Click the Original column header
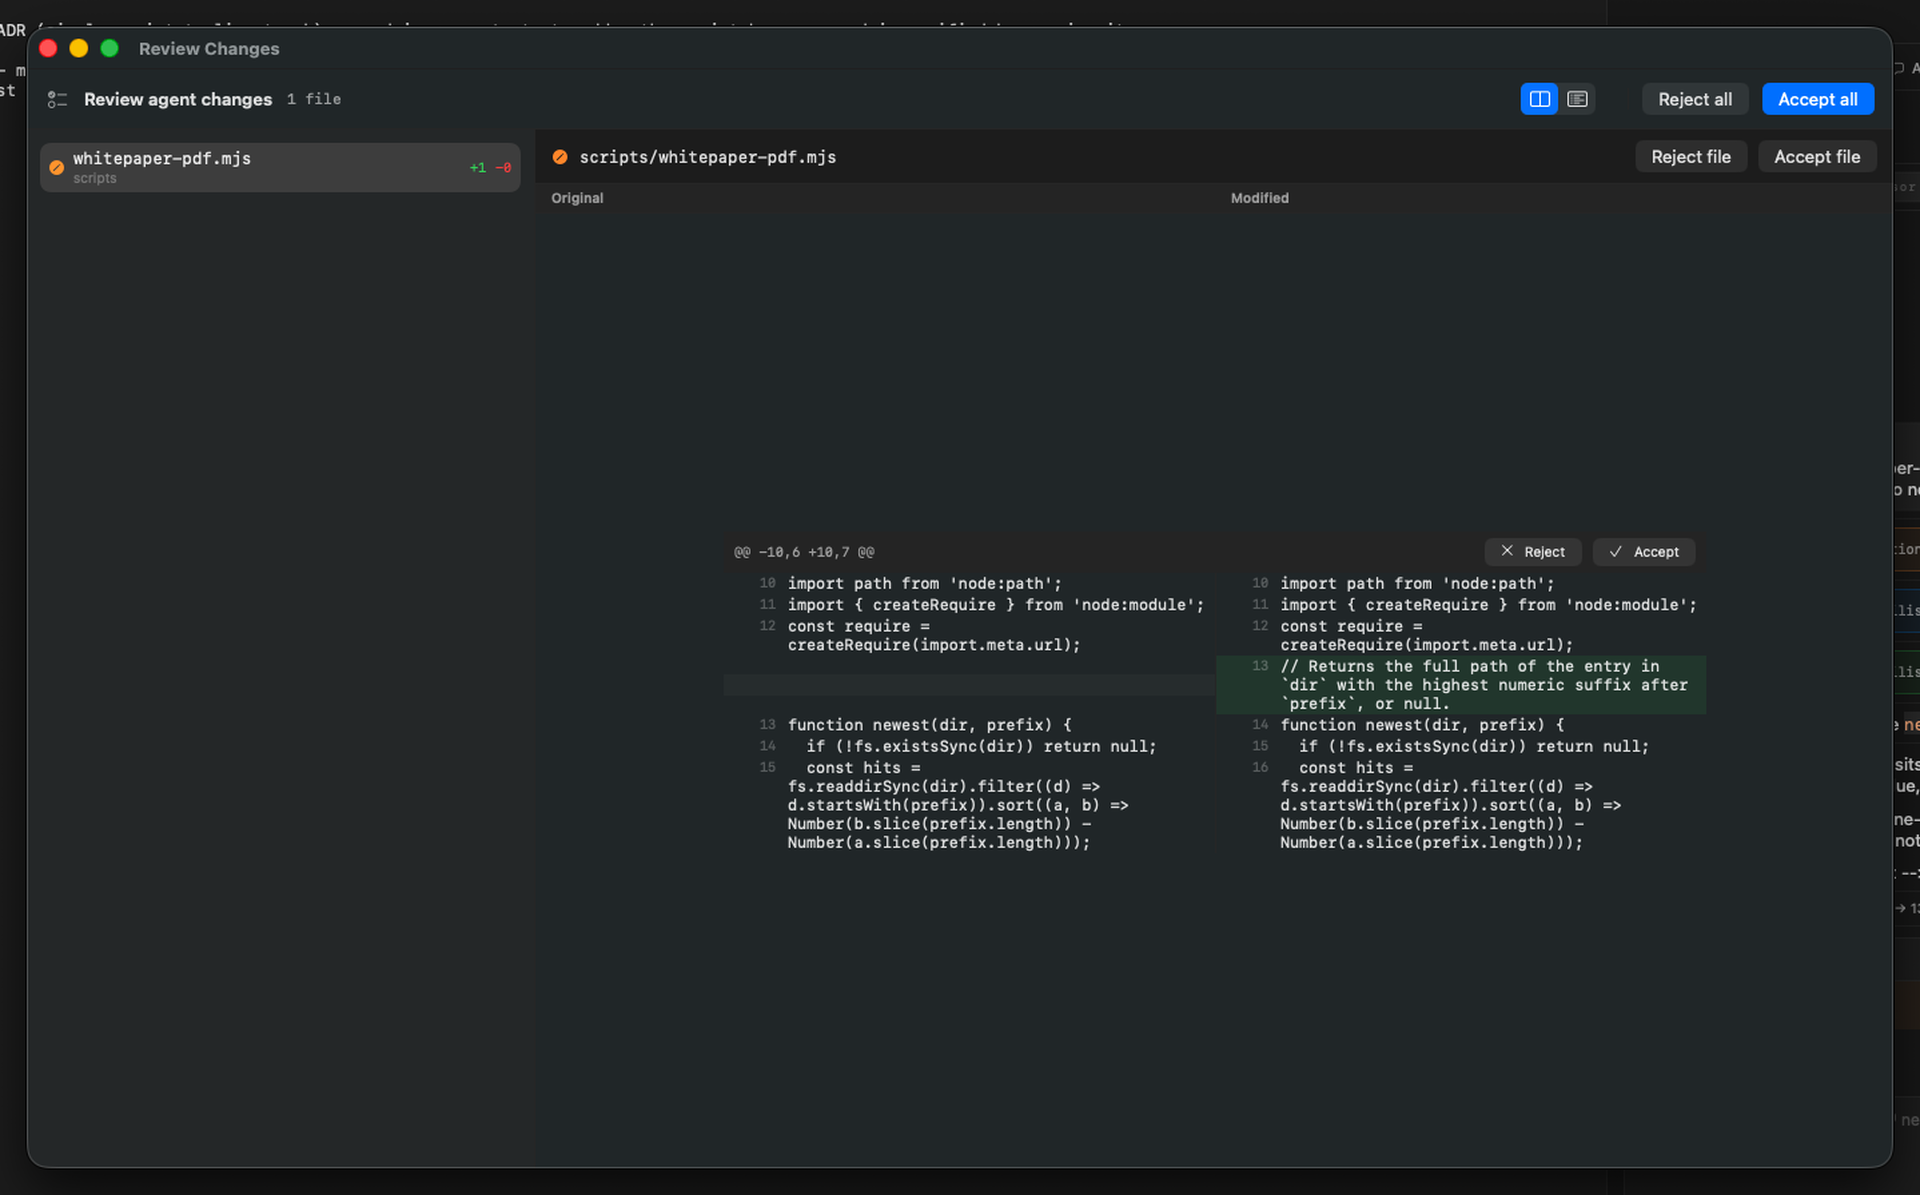Screen dimensions: 1920x1195 pyautogui.click(x=577, y=198)
